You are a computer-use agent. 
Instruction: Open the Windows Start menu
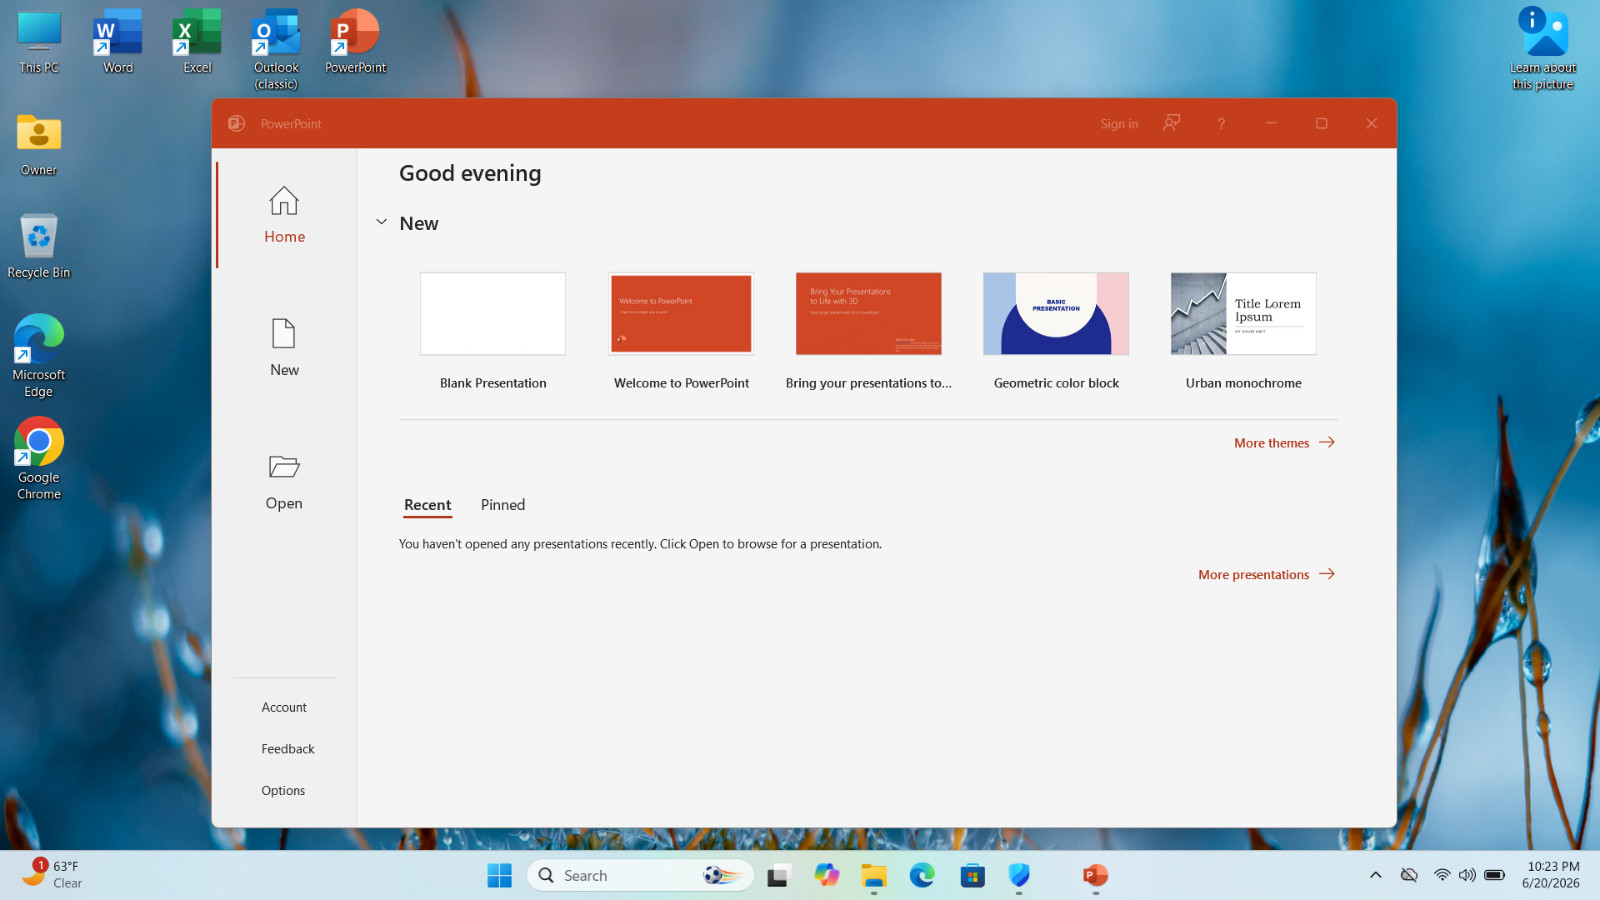[499, 875]
